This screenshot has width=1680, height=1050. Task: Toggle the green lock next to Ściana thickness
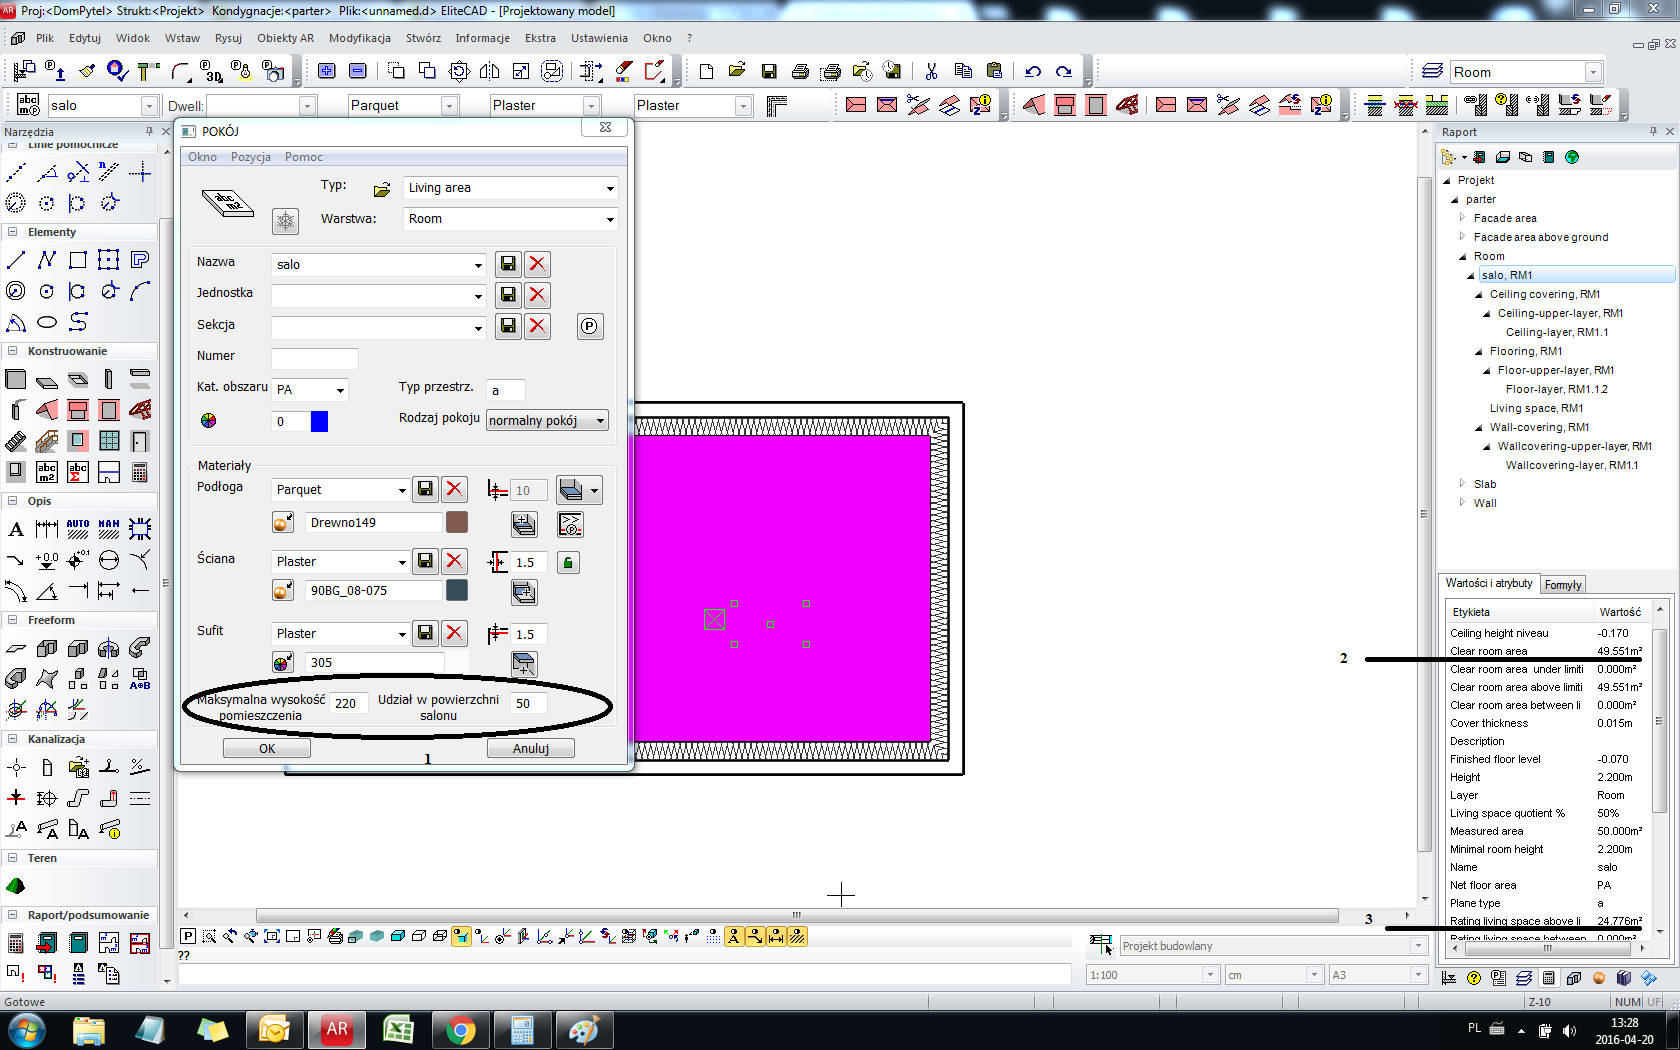coord(568,562)
